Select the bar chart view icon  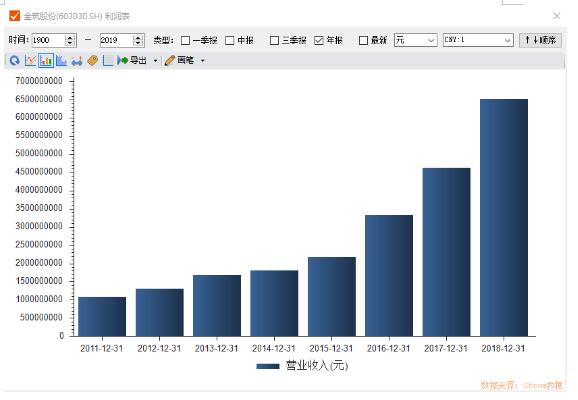coord(46,60)
